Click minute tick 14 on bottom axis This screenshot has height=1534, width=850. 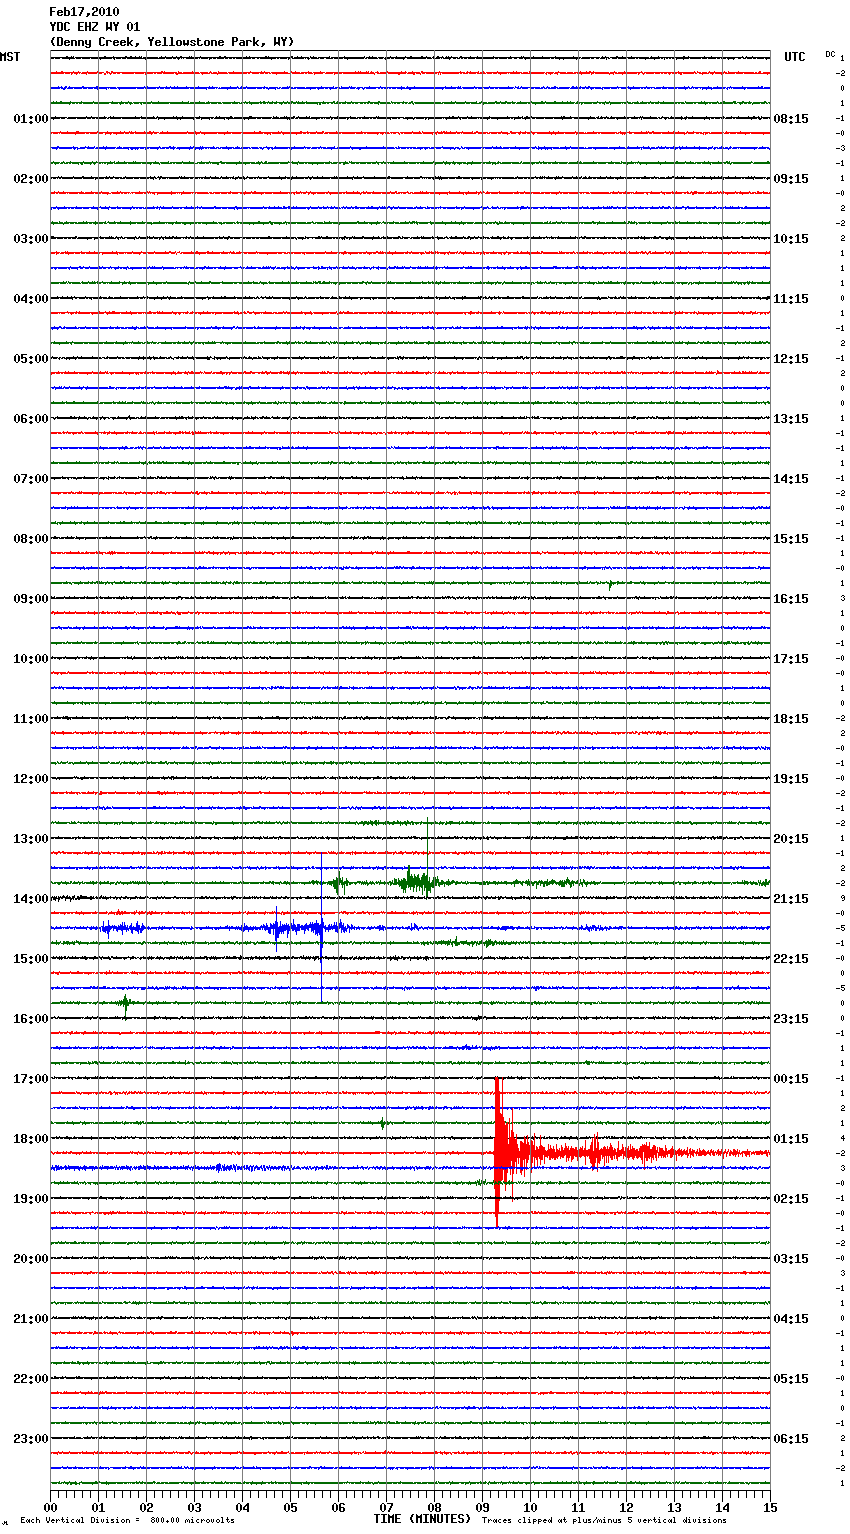pos(722,1507)
